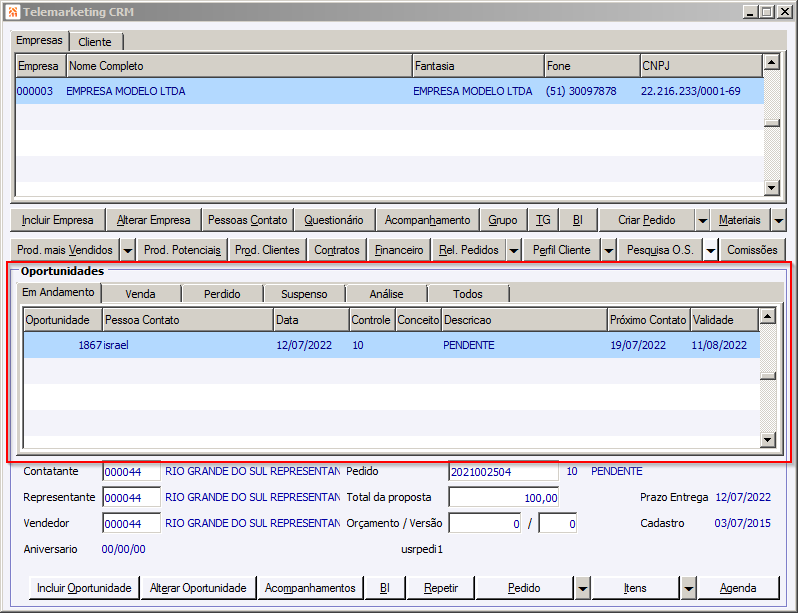
Task: Open the Agenda button
Action: pyautogui.click(x=738, y=588)
